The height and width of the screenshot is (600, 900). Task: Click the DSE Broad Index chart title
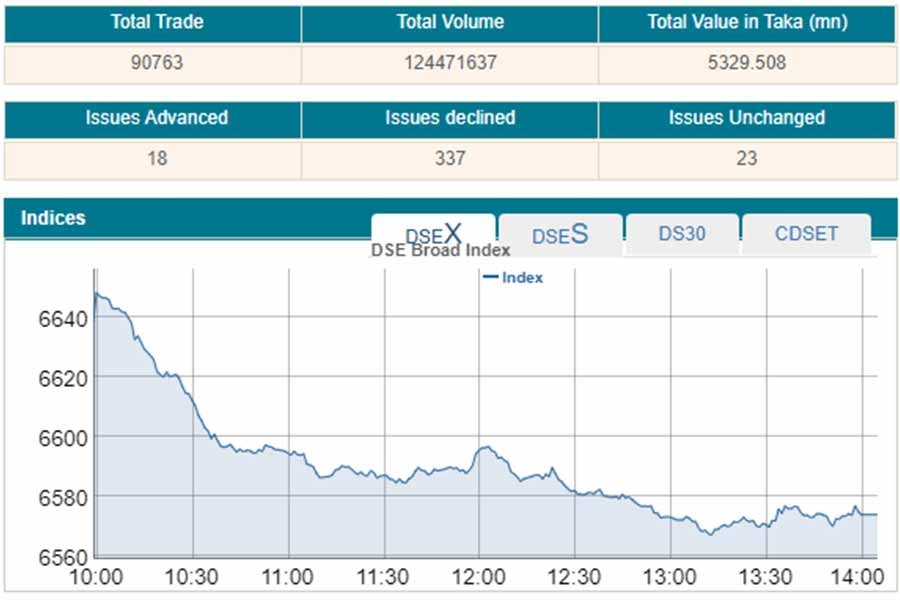441,251
